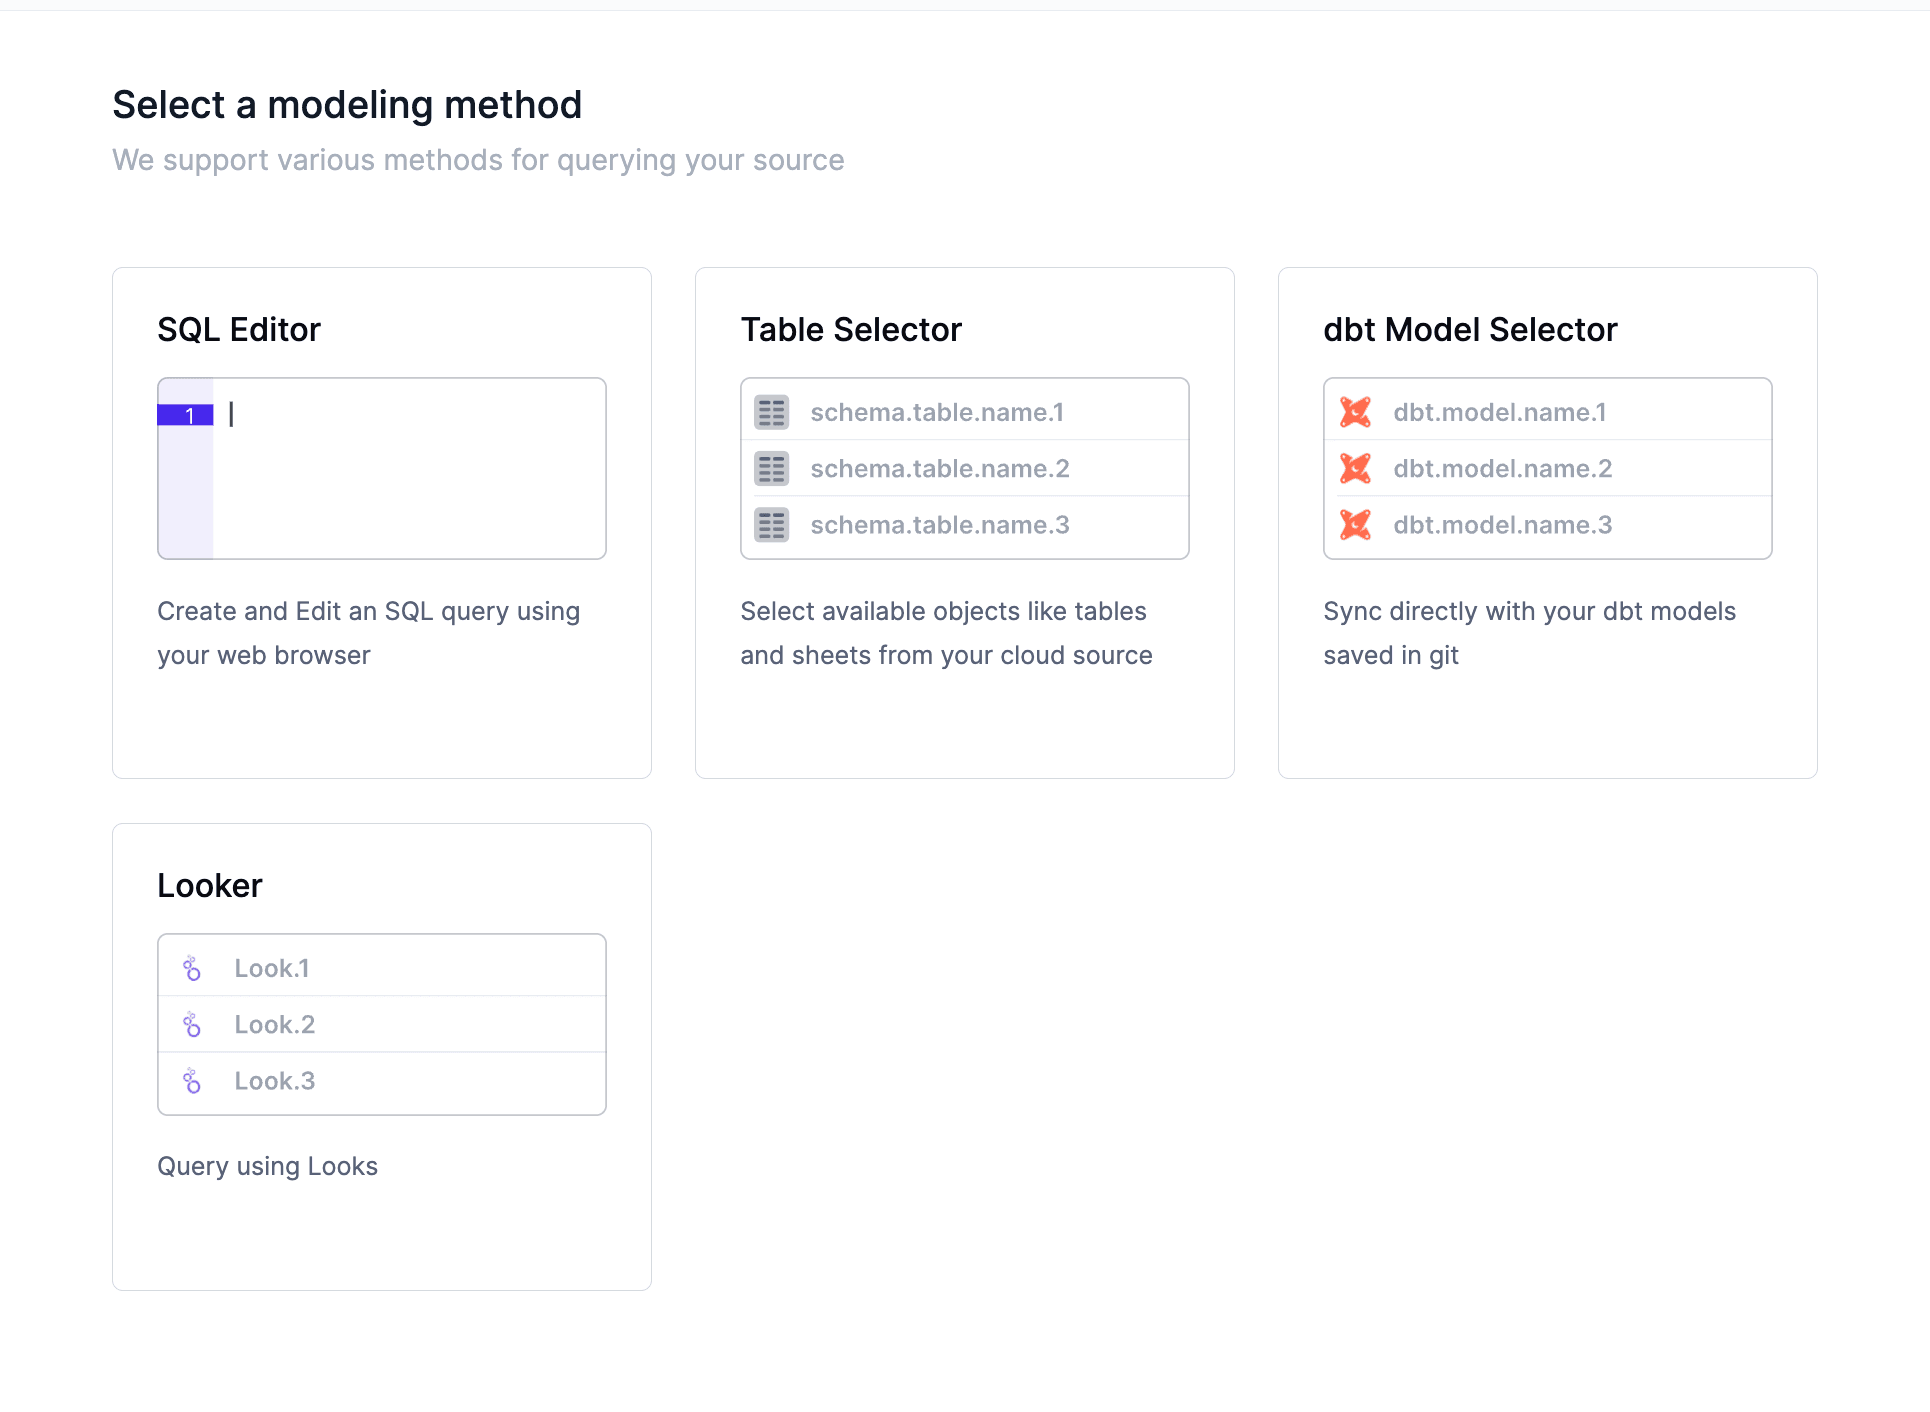Image resolution: width=1930 pixels, height=1412 pixels.
Task: Pick the dbt Model Selector heading
Action: click(1469, 330)
